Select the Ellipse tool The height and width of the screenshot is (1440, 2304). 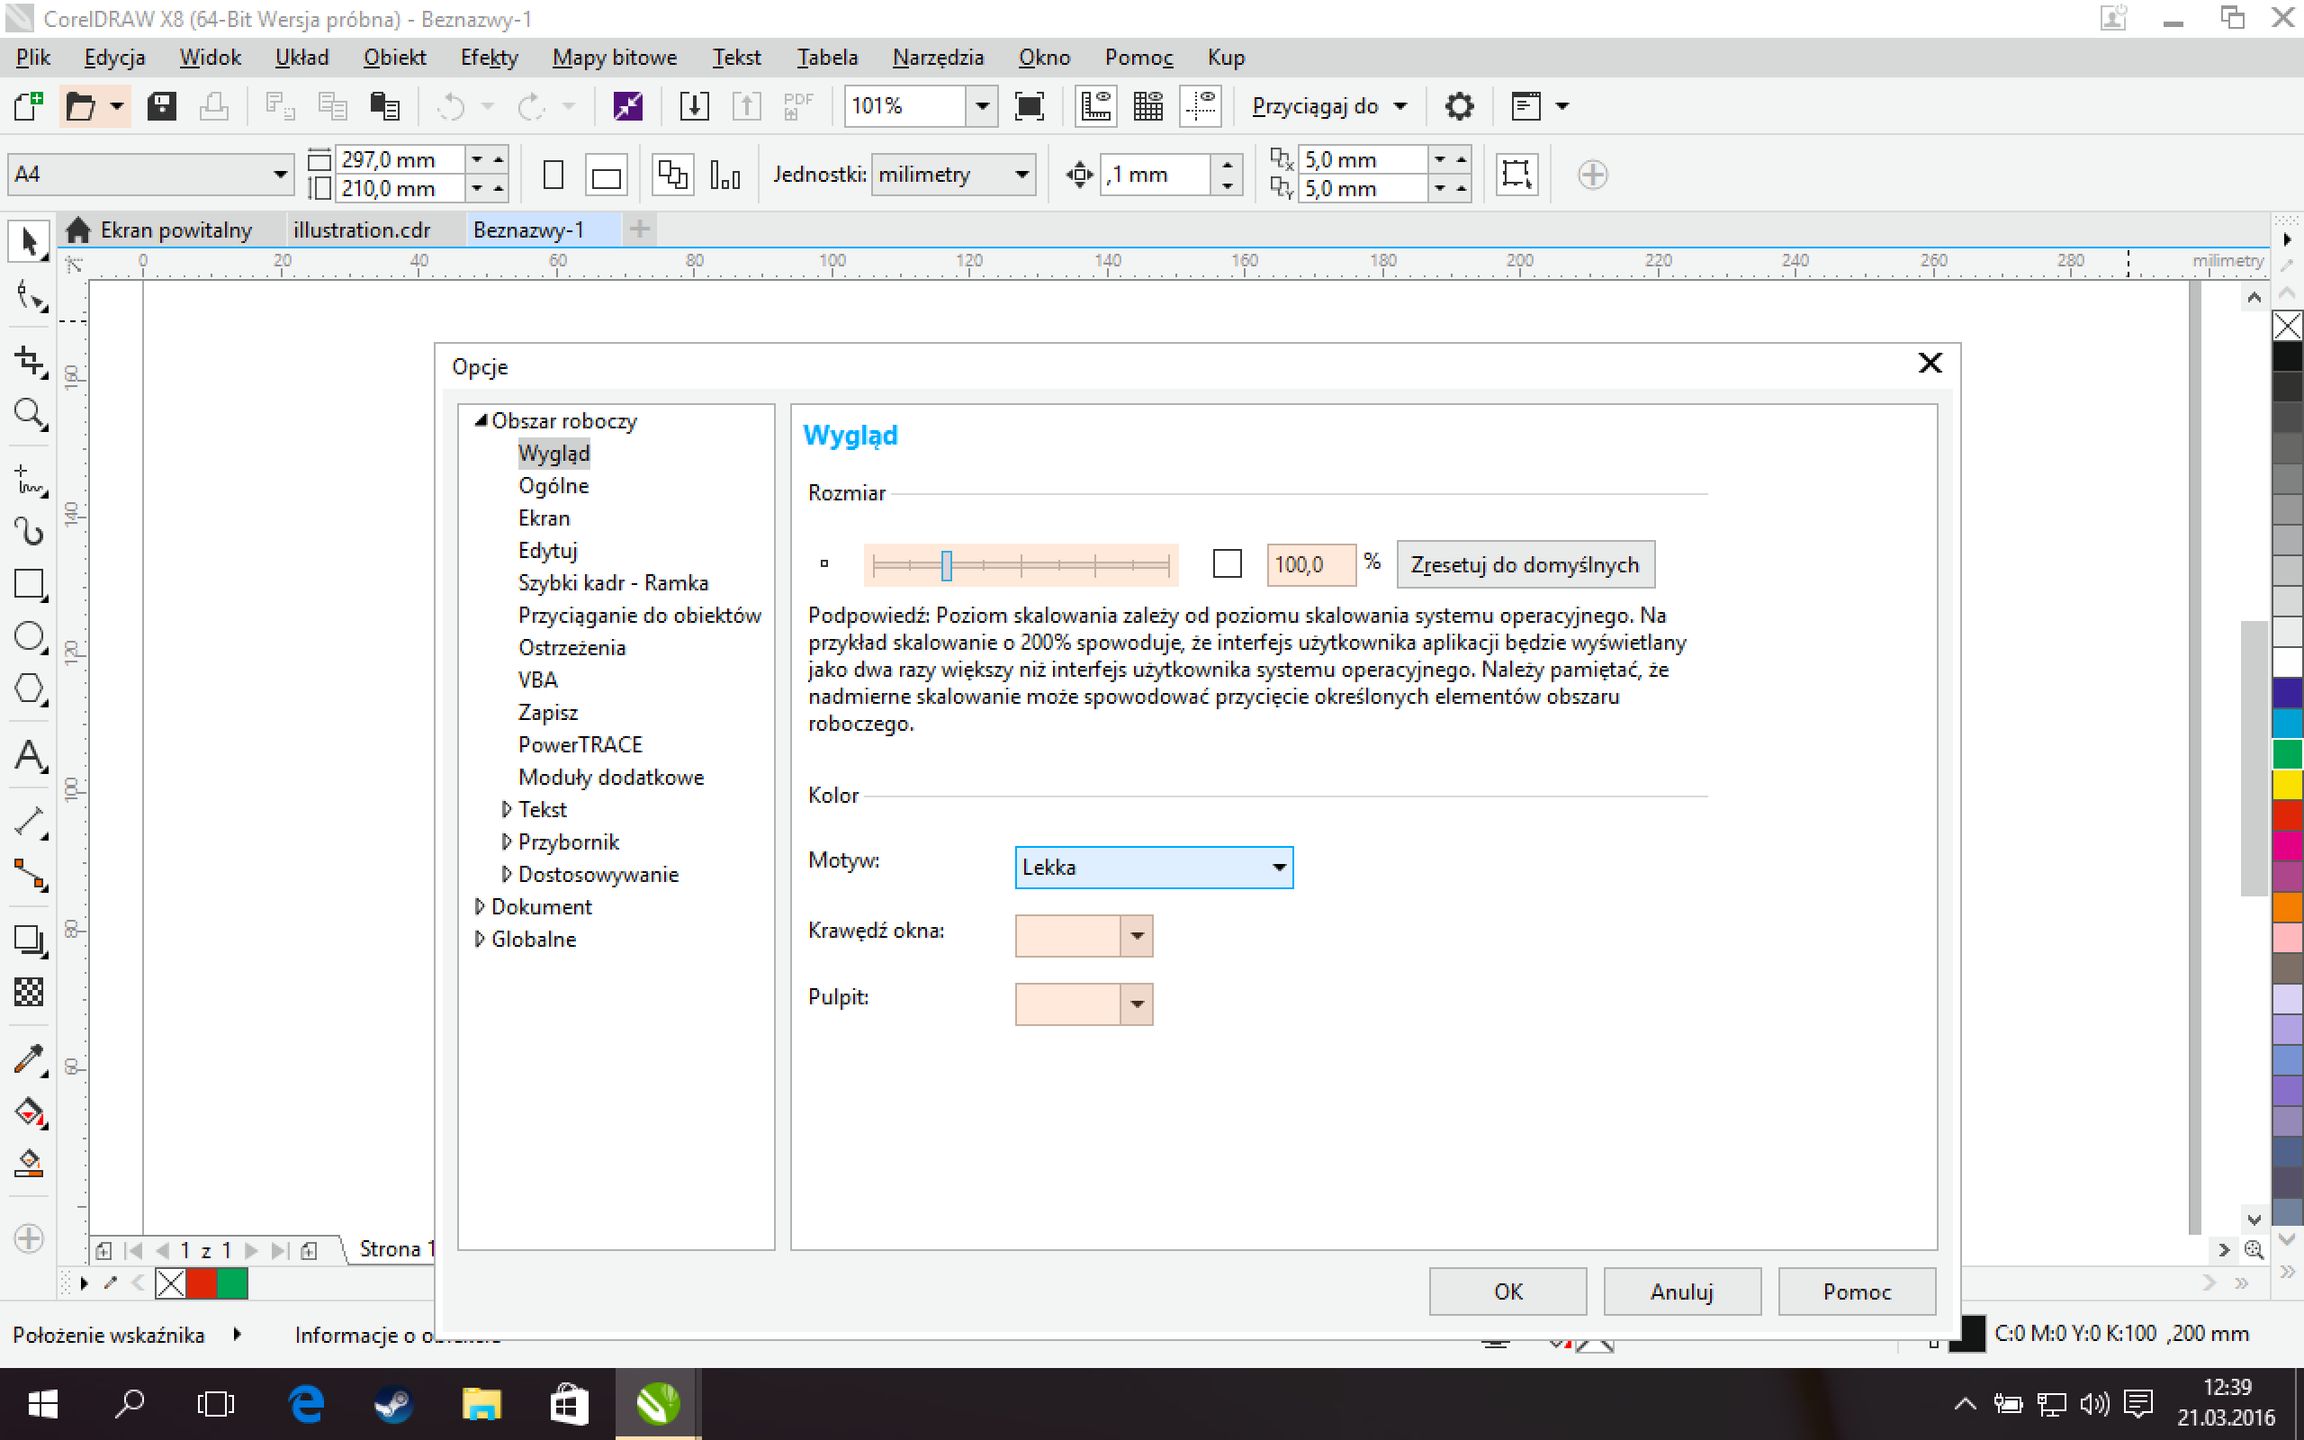tap(29, 636)
